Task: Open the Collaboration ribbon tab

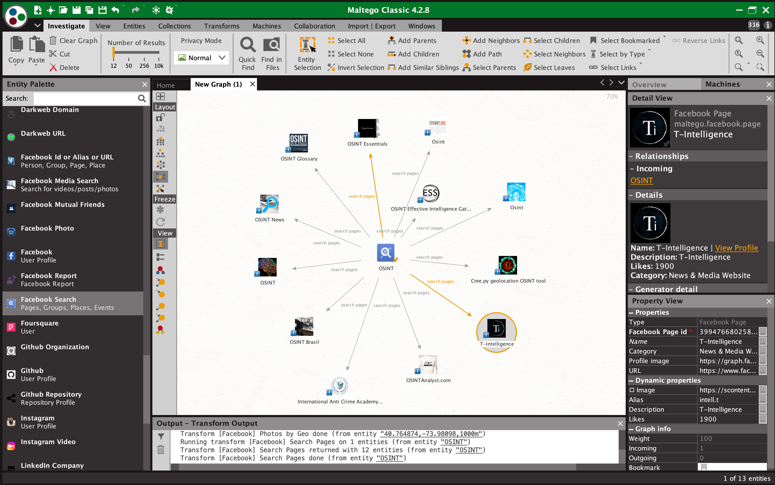Action: (x=314, y=26)
